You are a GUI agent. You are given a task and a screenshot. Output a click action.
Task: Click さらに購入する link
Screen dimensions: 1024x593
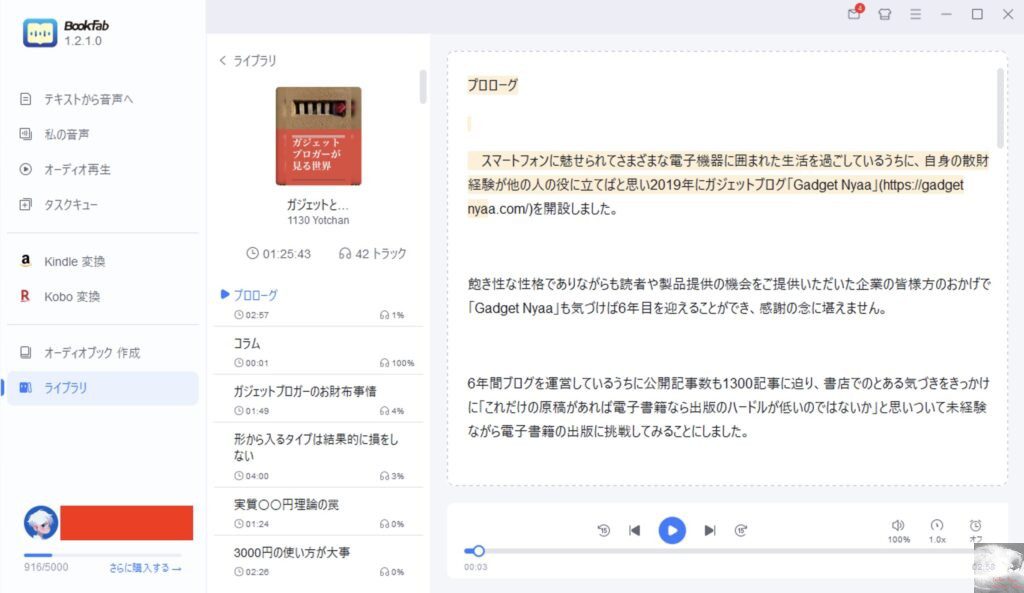pos(145,568)
